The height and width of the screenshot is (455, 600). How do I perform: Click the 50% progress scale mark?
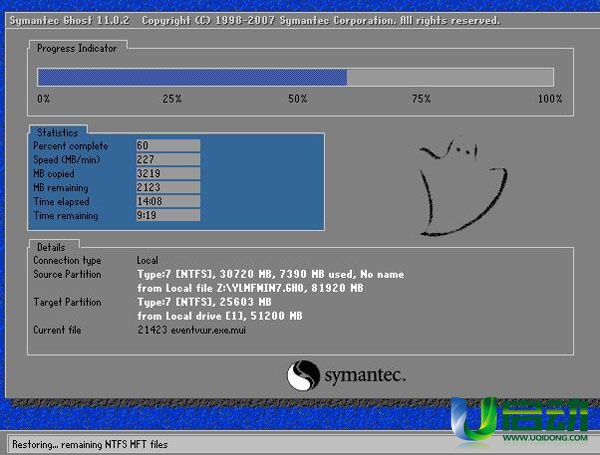pos(298,99)
